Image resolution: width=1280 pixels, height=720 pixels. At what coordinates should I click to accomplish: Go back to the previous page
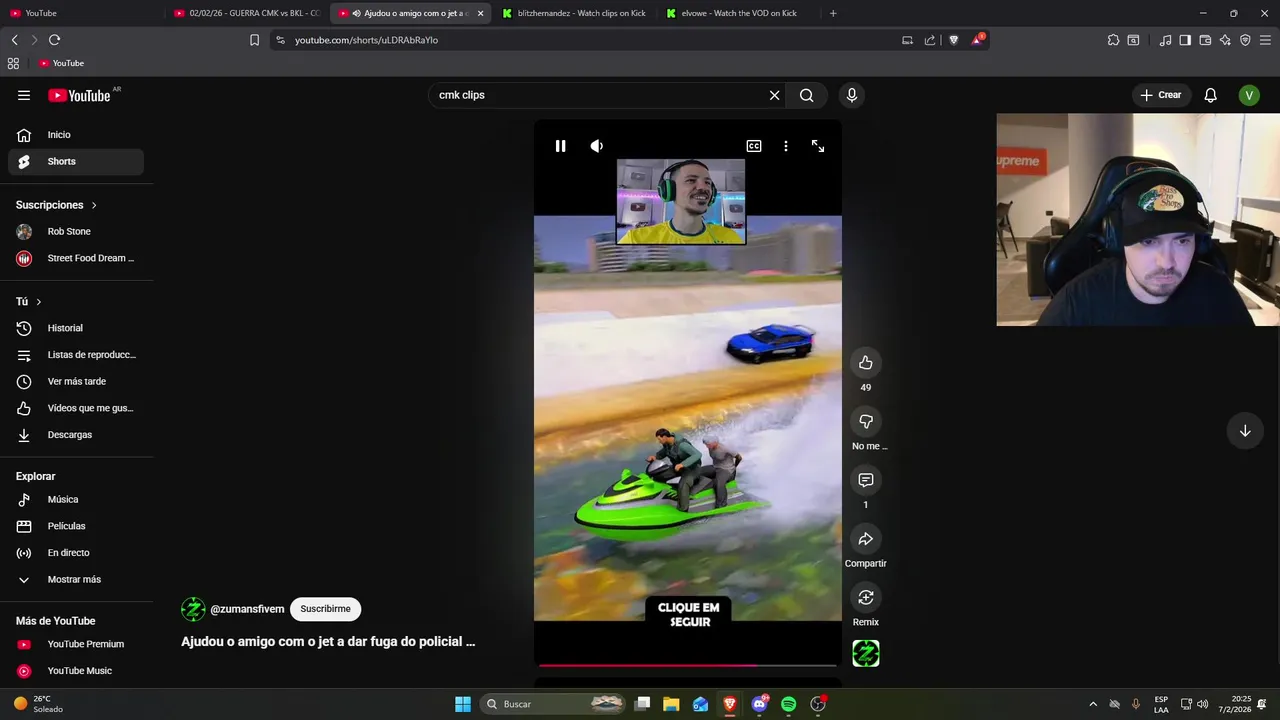[x=14, y=40]
